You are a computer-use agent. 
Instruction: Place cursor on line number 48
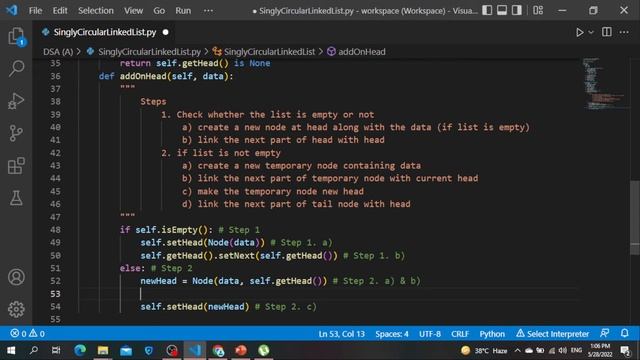55,229
